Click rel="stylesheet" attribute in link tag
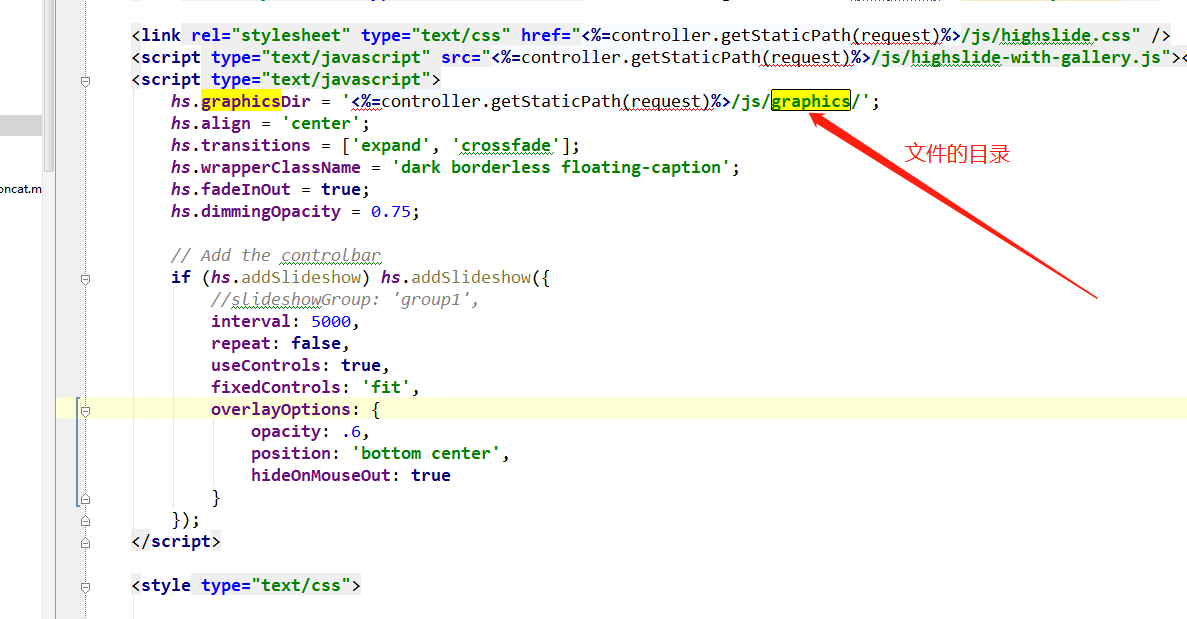Screen dimensions: 1187x619 click(x=271, y=35)
